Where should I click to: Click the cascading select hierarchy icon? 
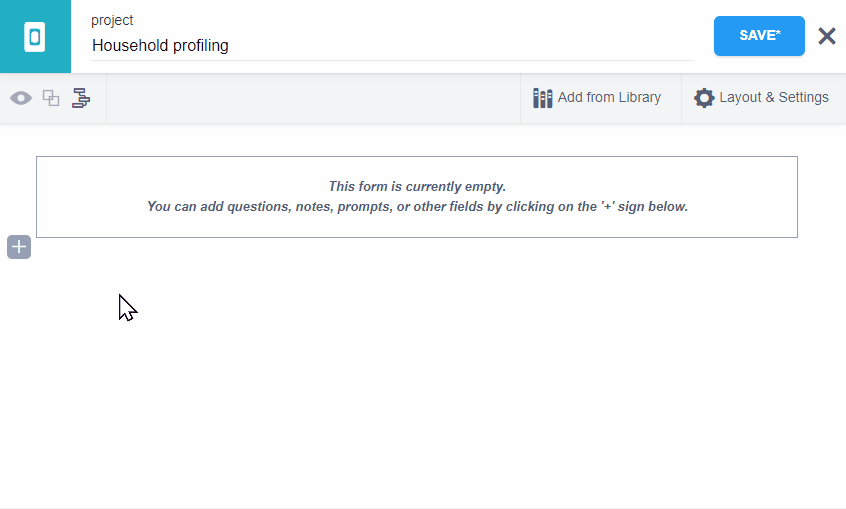click(x=81, y=98)
